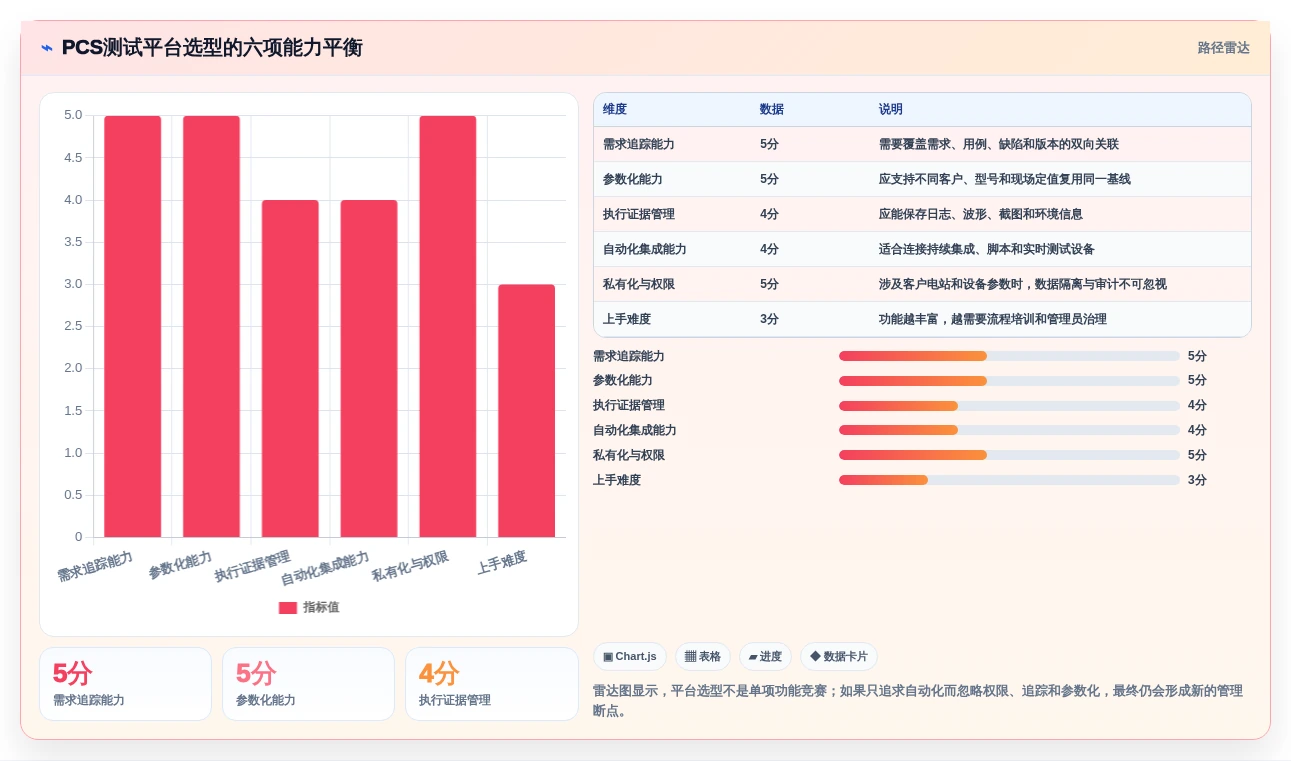Viewport: 1291px width, 761px height.
Task: Click the lightning icon beside the title
Action: click(47, 48)
